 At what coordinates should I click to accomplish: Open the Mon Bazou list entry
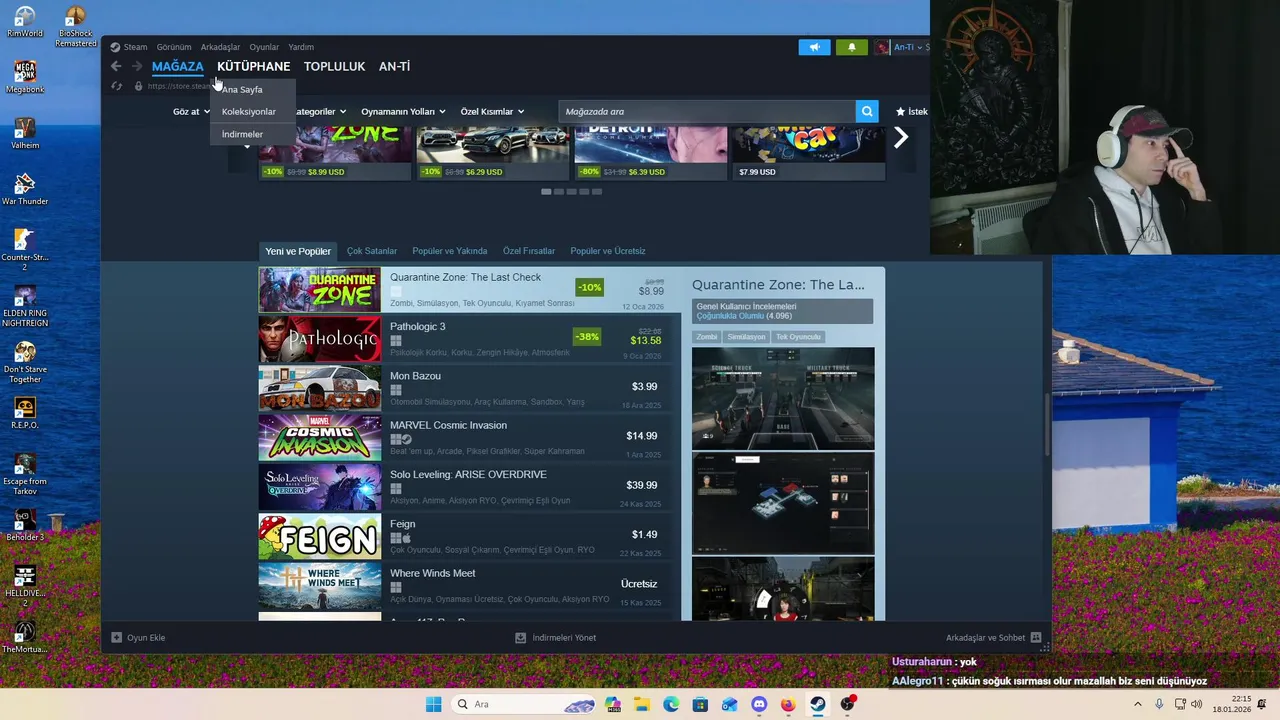point(469,389)
